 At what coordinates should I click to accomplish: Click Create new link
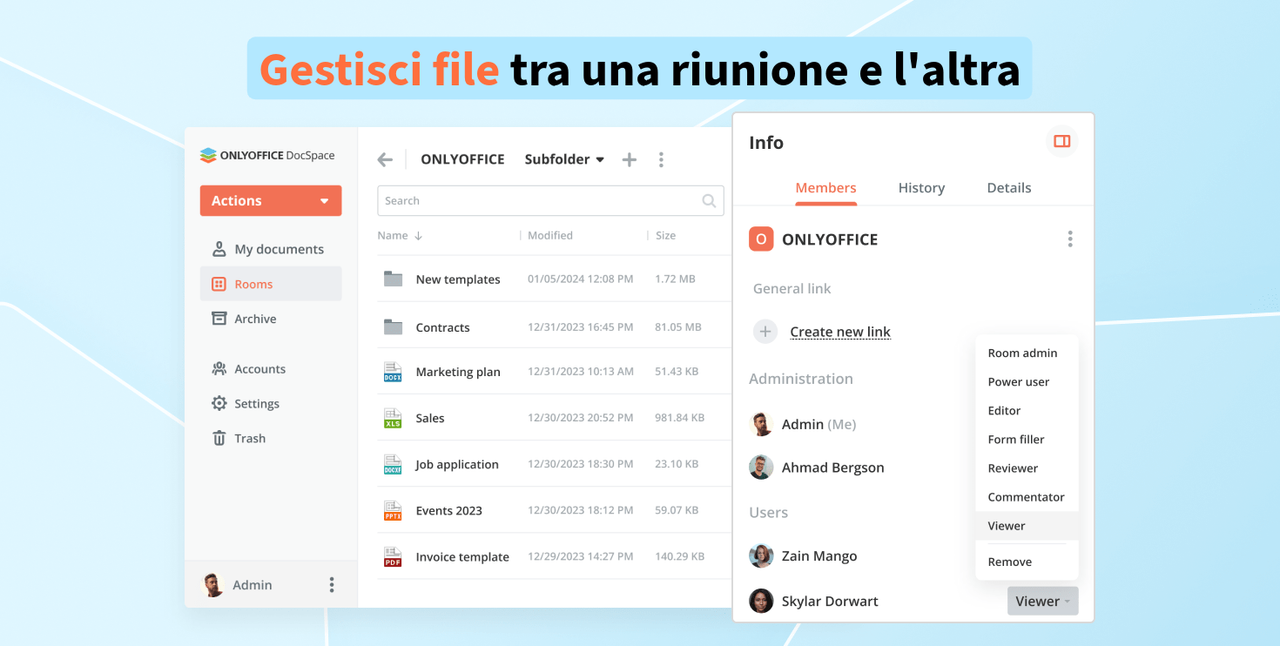click(x=840, y=332)
